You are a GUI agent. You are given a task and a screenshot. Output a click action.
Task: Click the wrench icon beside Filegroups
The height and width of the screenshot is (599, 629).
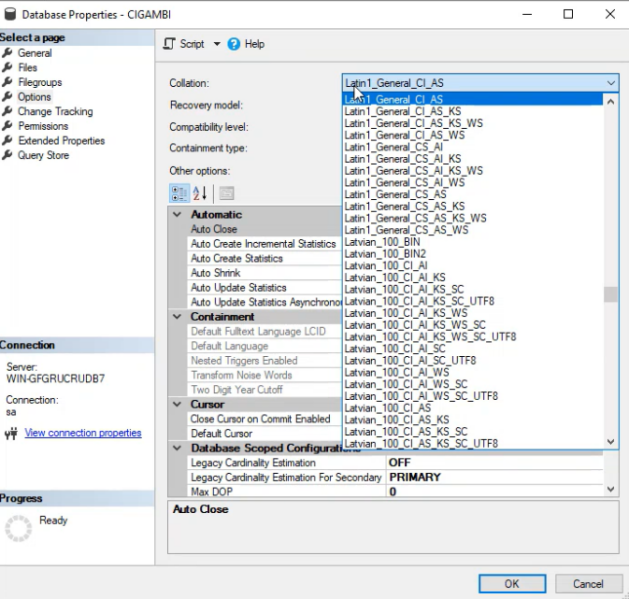(x=7, y=82)
